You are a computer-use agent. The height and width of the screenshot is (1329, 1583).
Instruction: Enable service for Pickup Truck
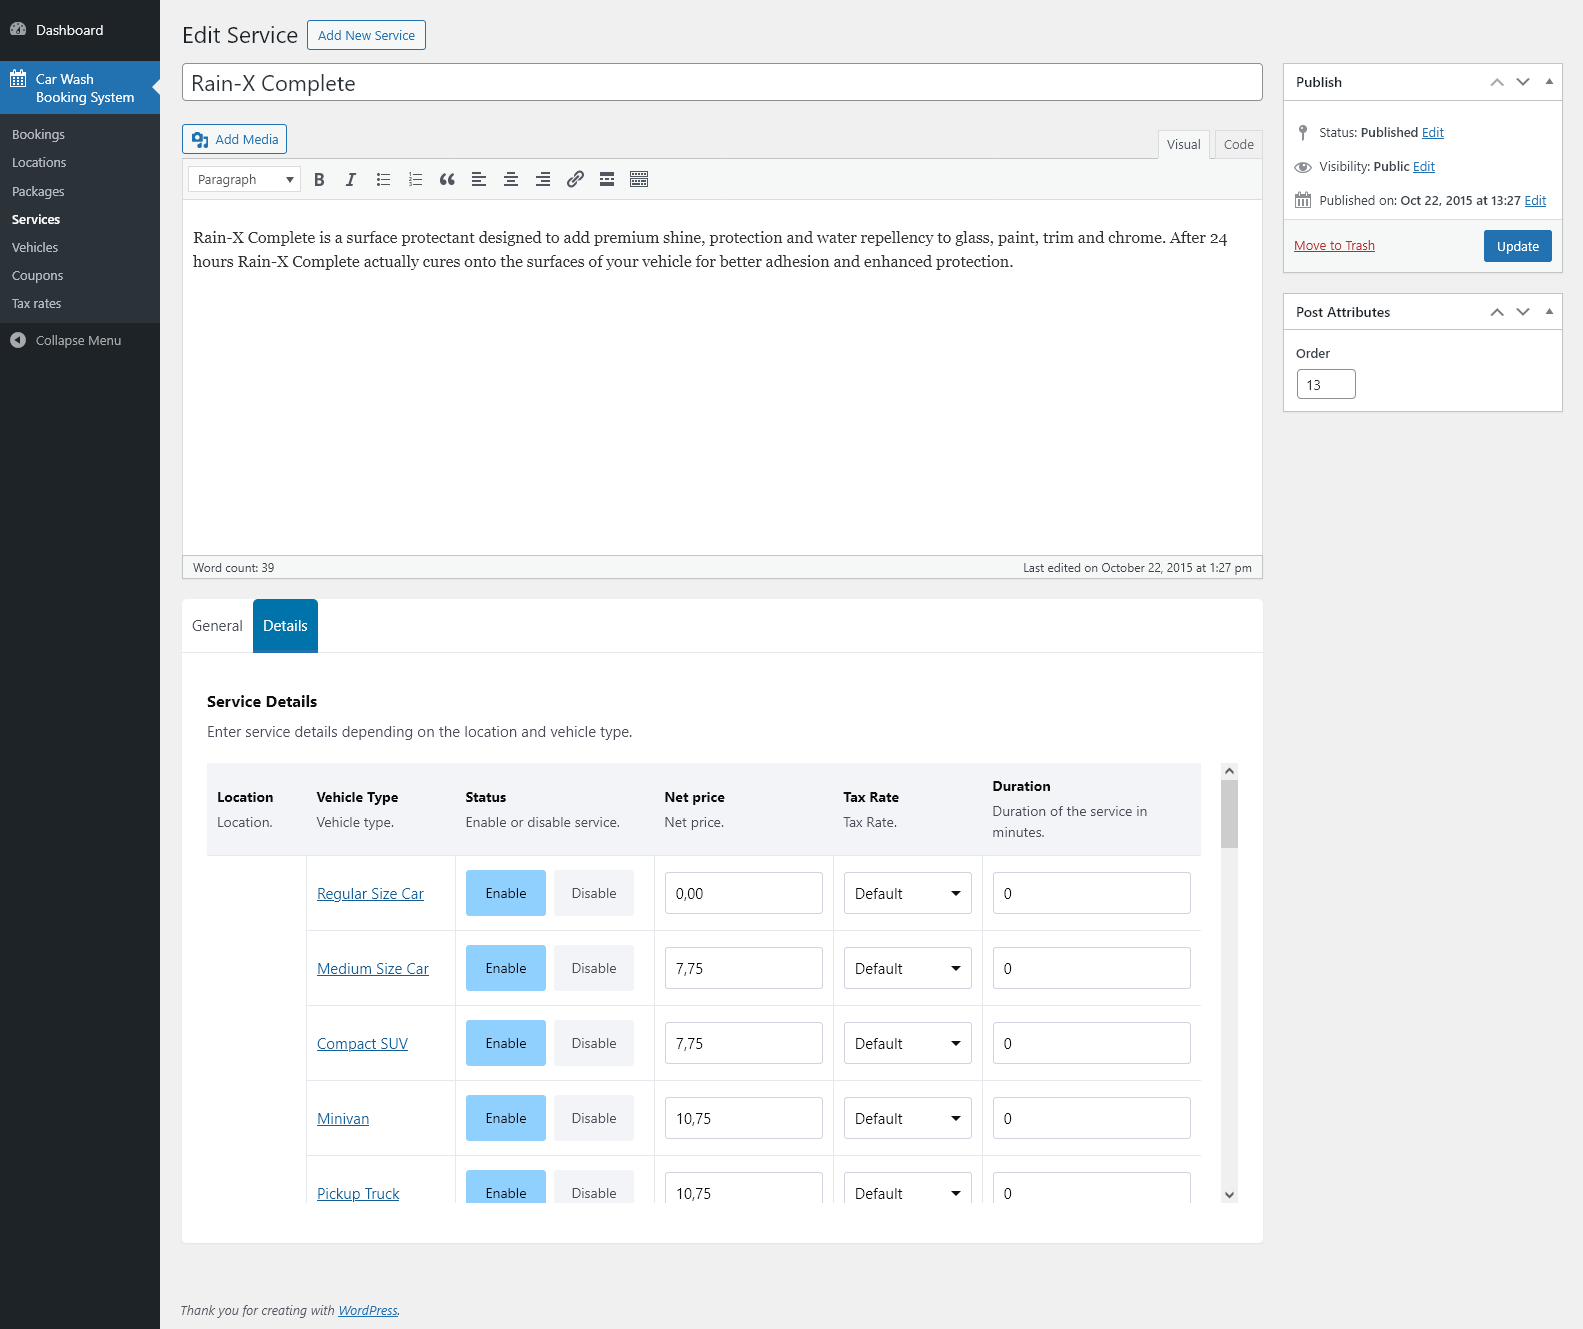506,1187
